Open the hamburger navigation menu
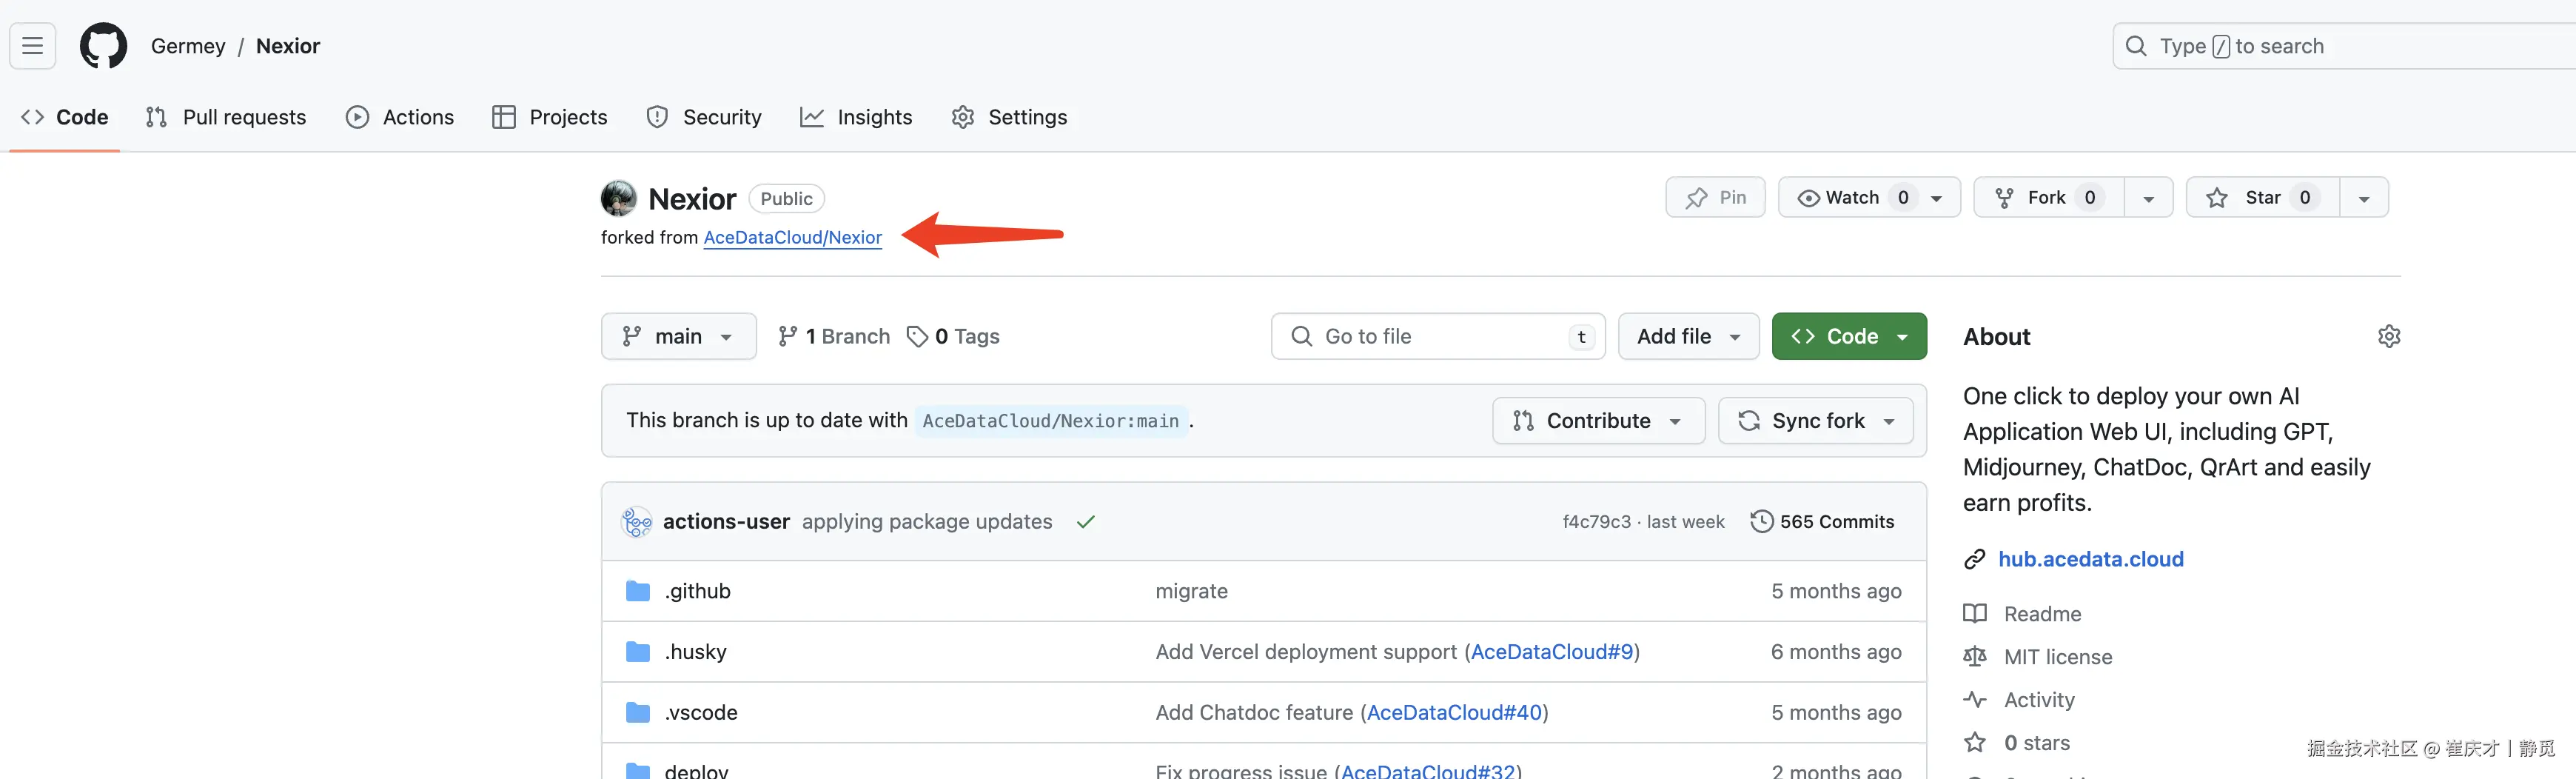This screenshot has height=779, width=2576. 32,46
